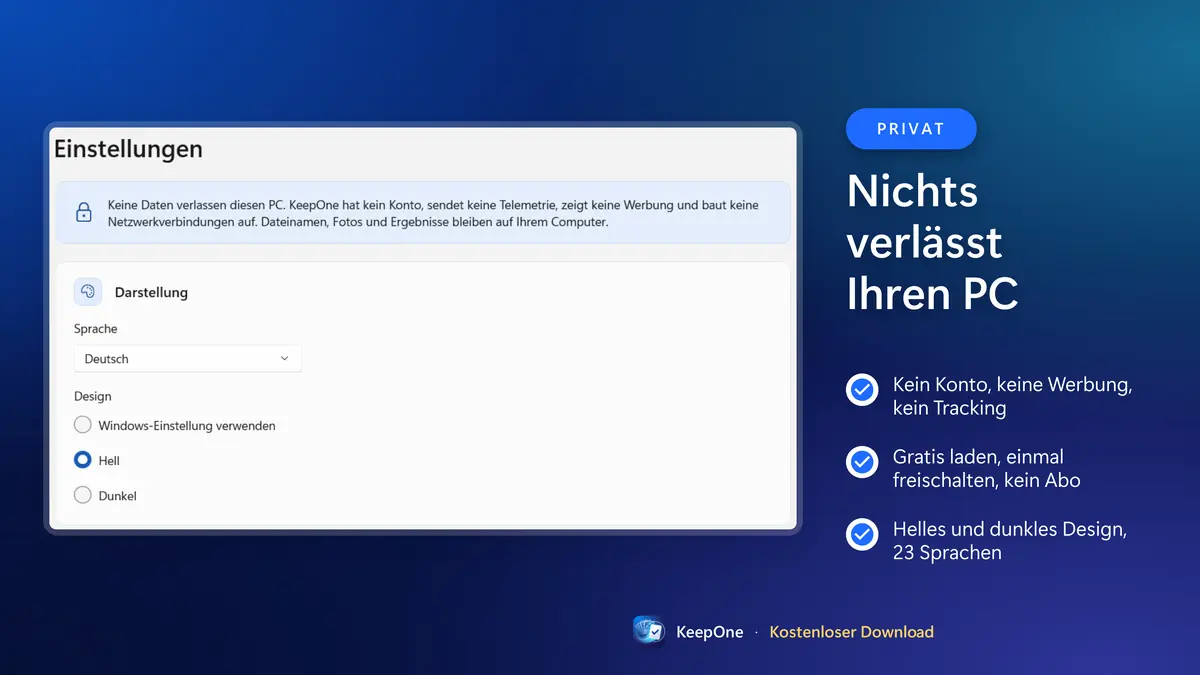Select the Hell design radio button
The width and height of the screenshot is (1200, 675).
(x=83, y=460)
